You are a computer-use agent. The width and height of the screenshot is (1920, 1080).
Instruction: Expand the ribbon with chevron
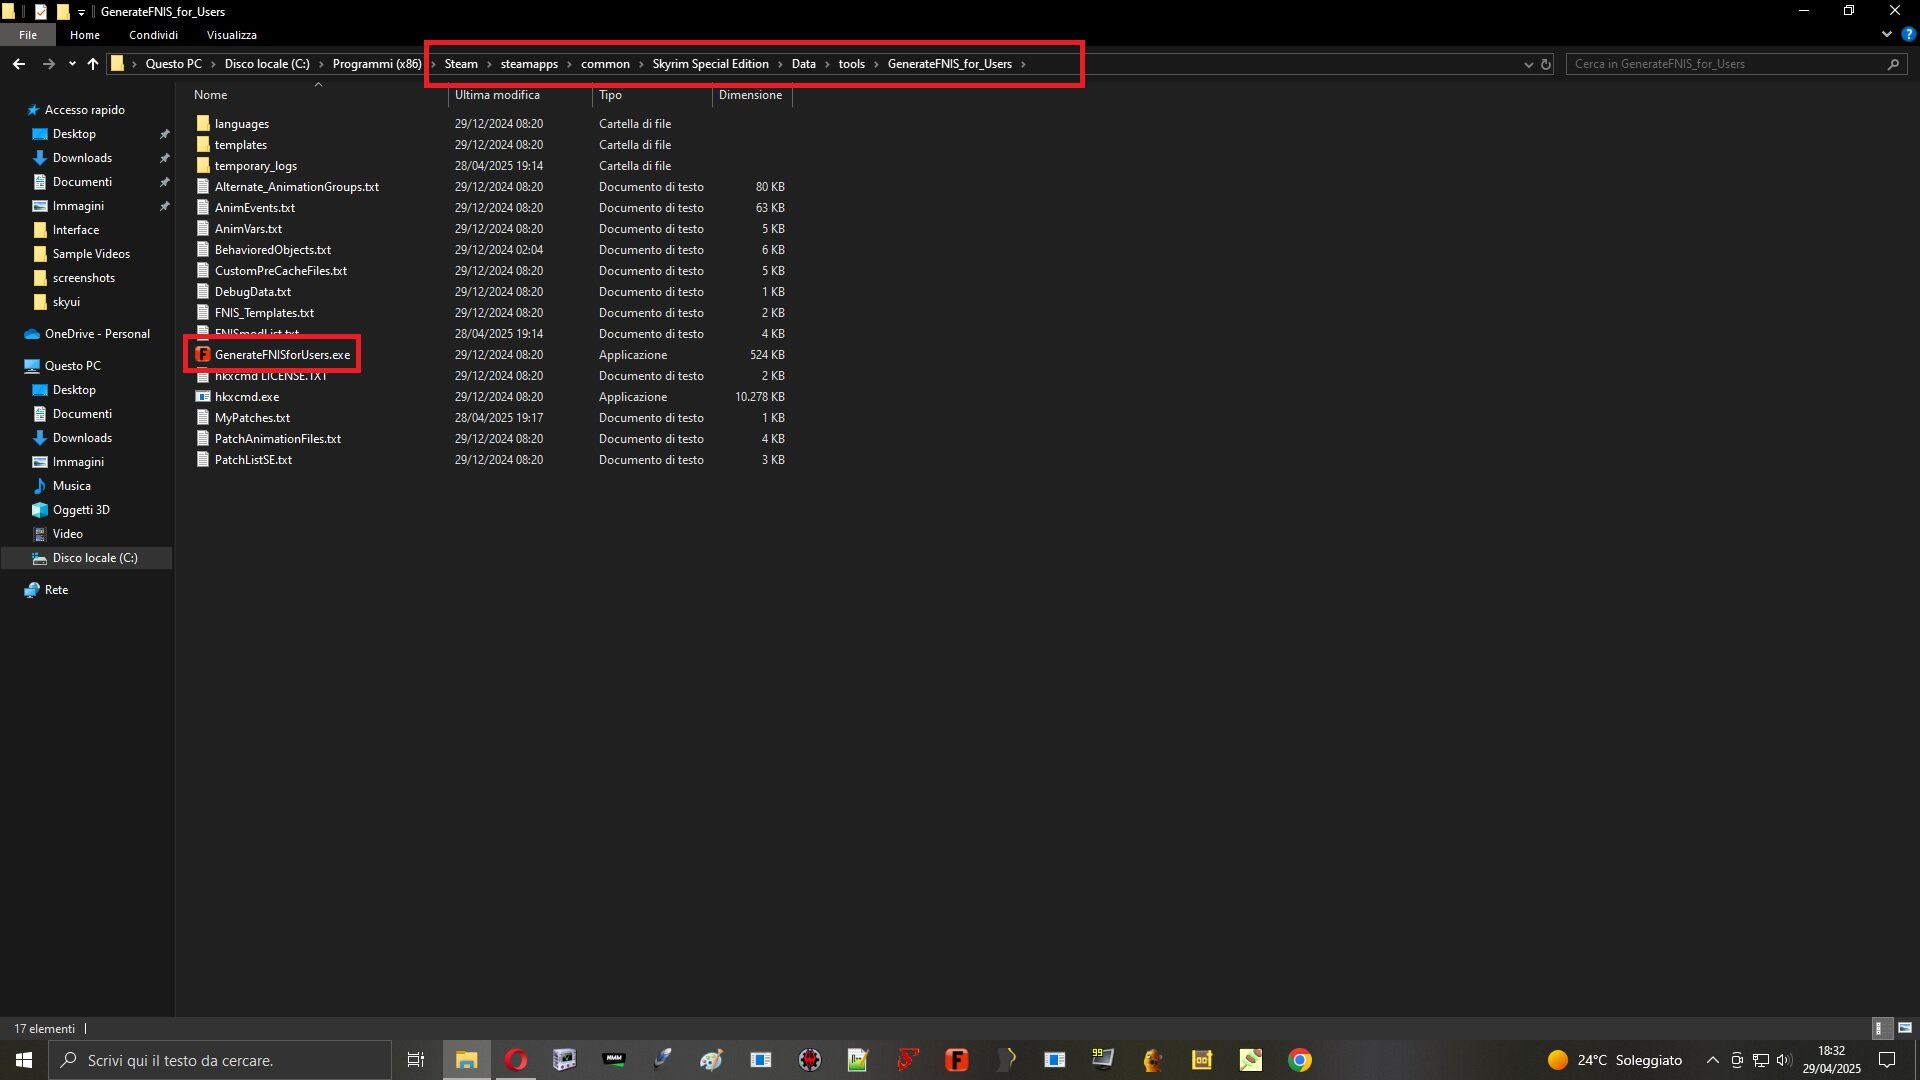pos(1887,34)
